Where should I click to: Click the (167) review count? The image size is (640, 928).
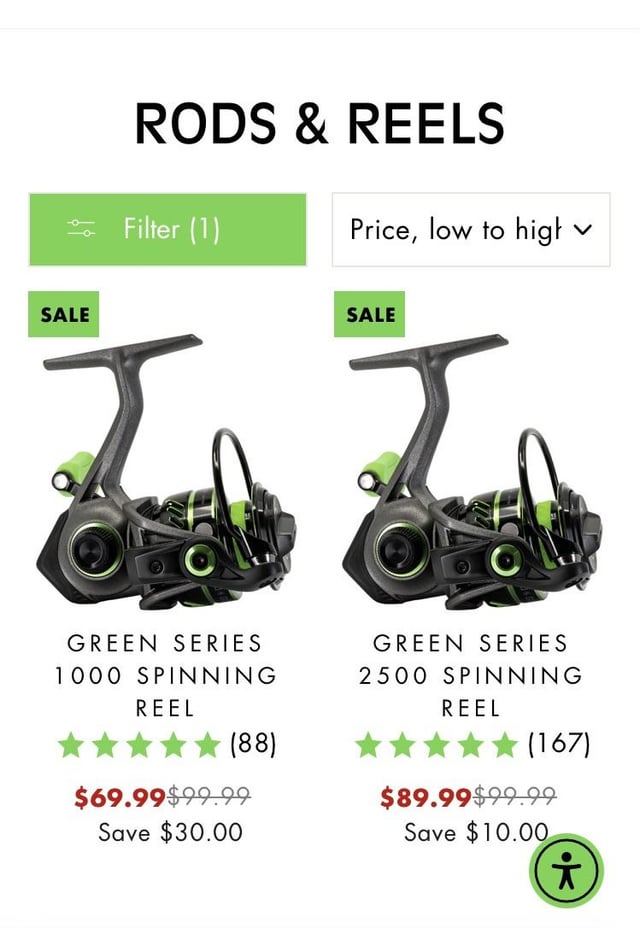point(559,744)
